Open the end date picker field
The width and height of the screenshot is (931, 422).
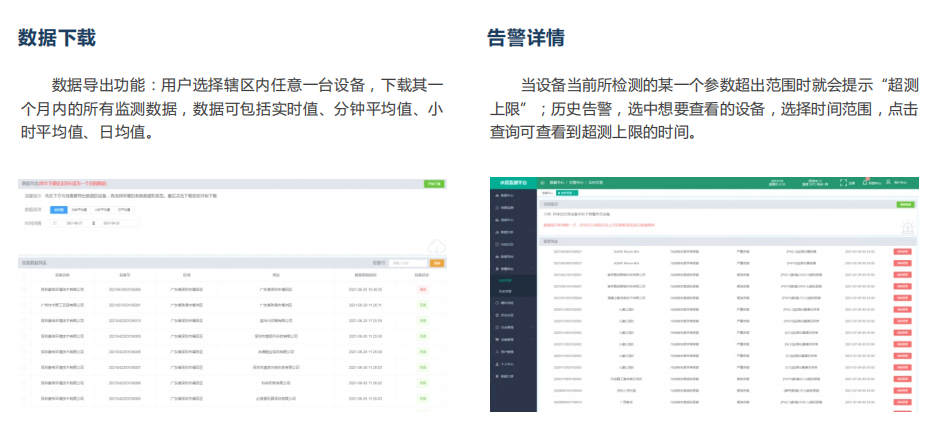112,224
